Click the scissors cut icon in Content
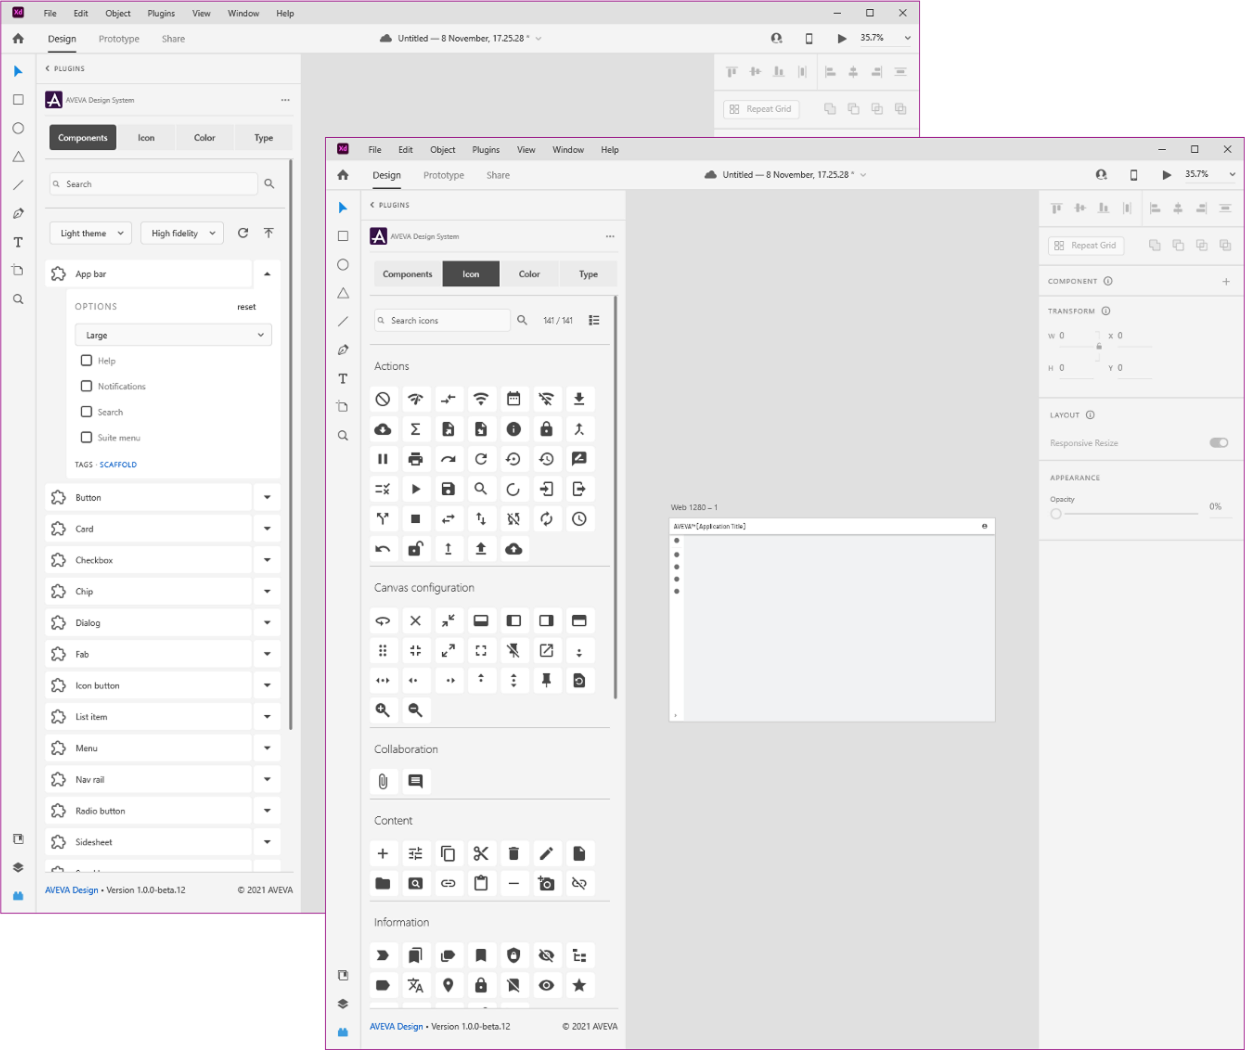This screenshot has height=1050, width=1245. [481, 853]
